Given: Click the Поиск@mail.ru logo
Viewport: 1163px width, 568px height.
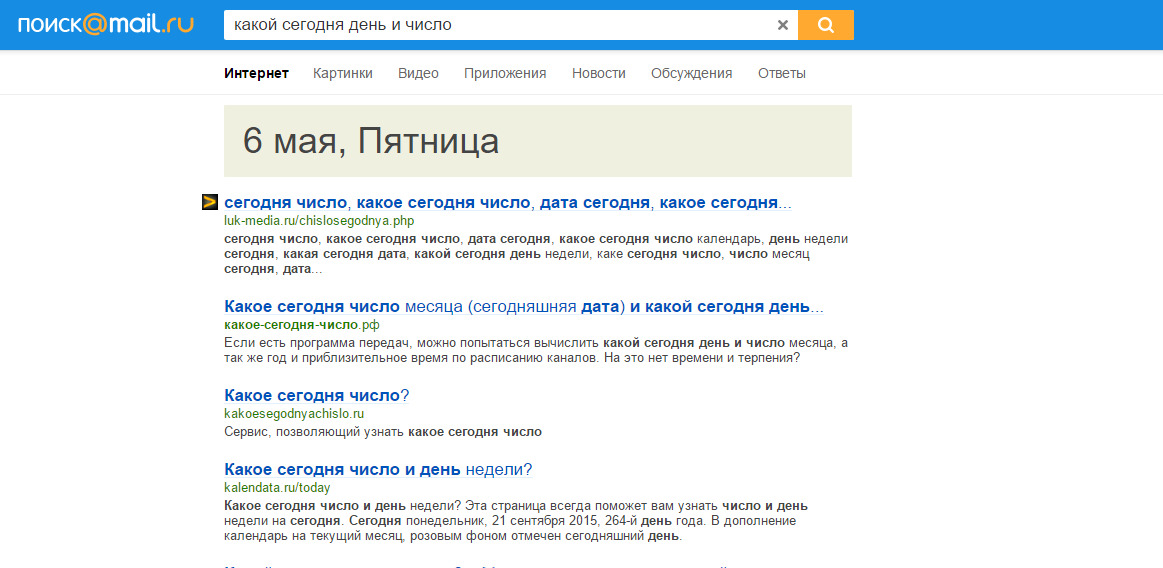Looking at the screenshot, I should click(x=105, y=24).
